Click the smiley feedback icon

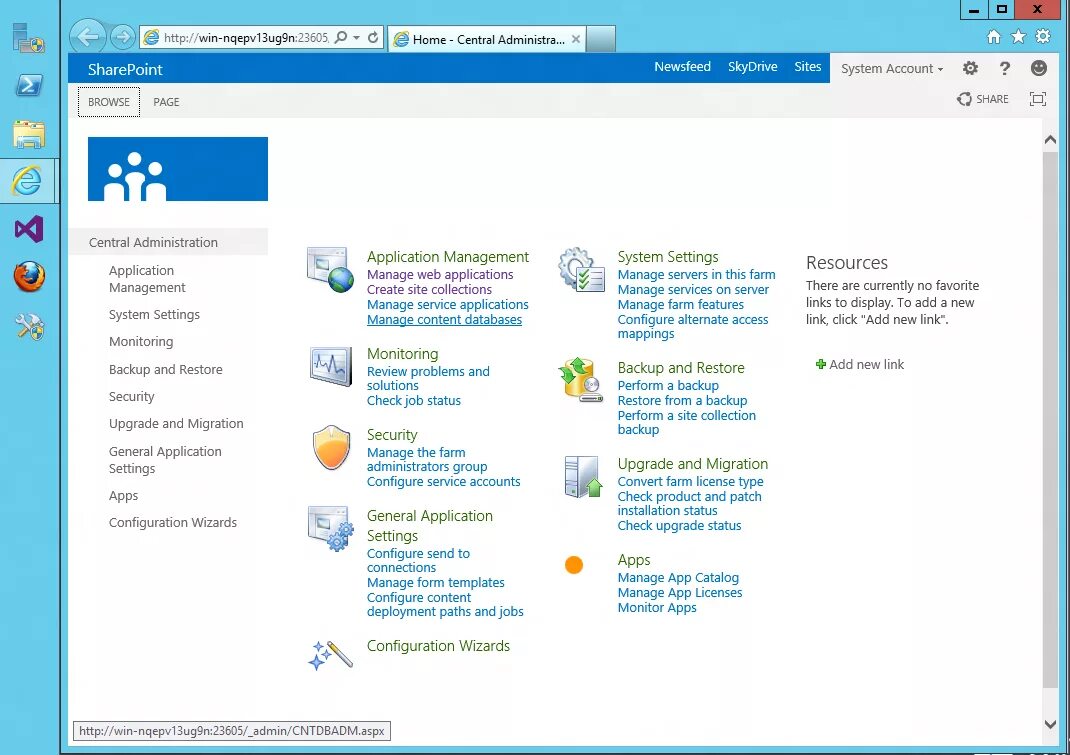pyautogui.click(x=1039, y=68)
